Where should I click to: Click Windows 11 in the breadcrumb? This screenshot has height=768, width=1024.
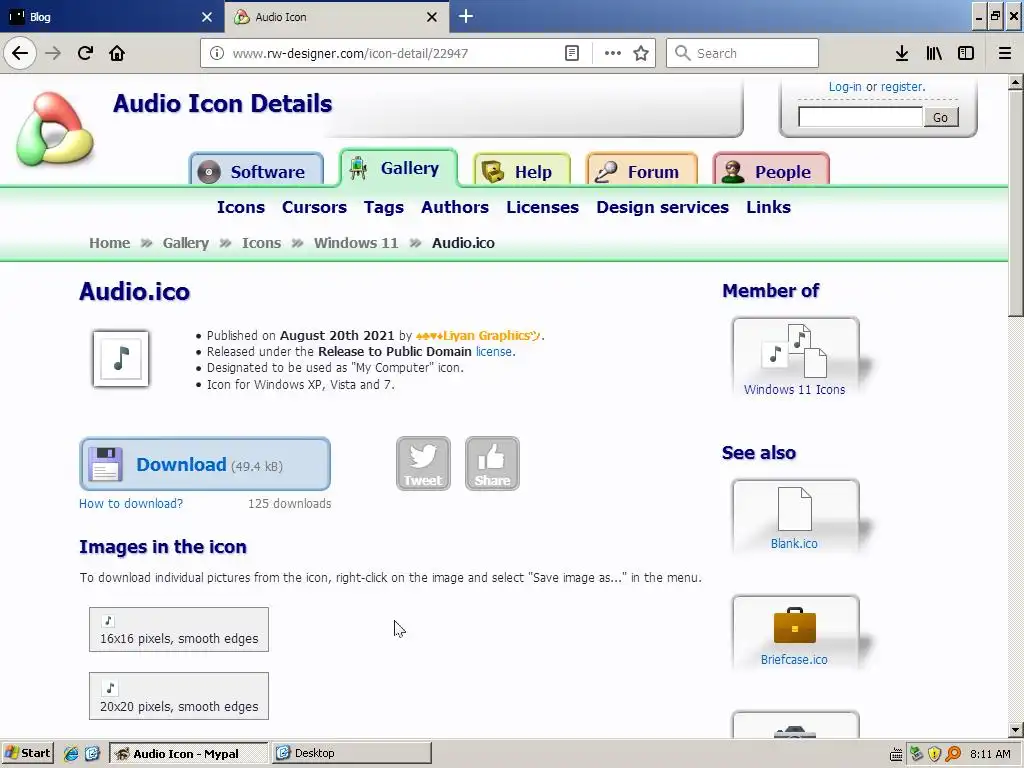(x=356, y=243)
